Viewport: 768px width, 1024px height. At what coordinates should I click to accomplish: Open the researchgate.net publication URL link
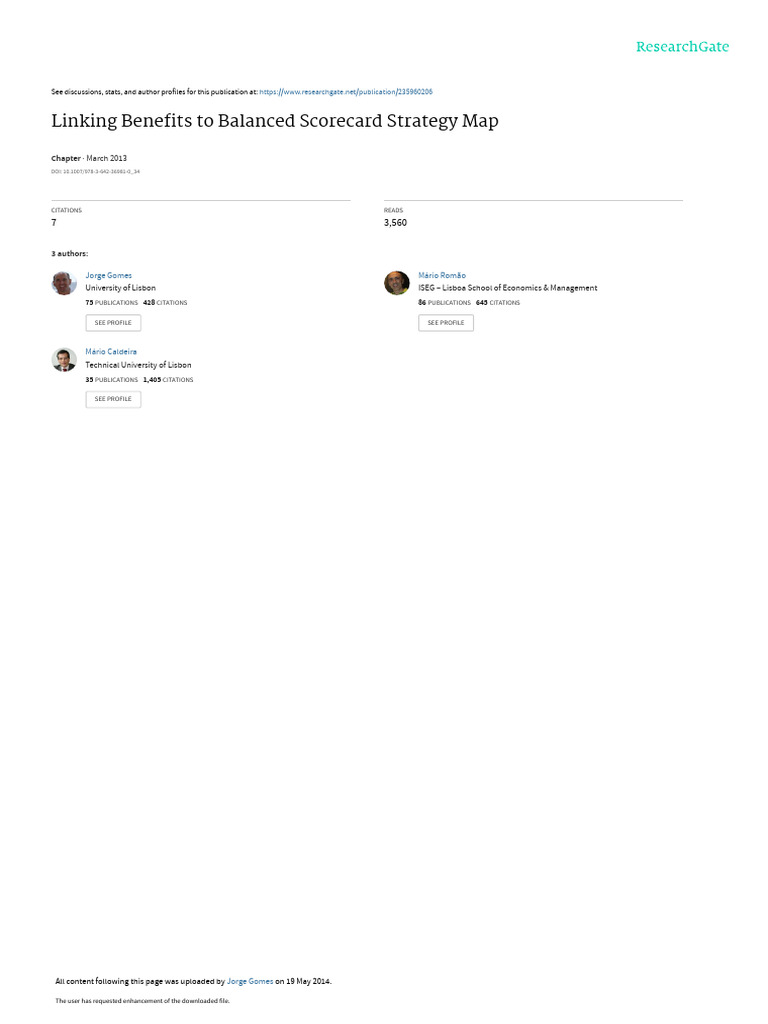345,92
